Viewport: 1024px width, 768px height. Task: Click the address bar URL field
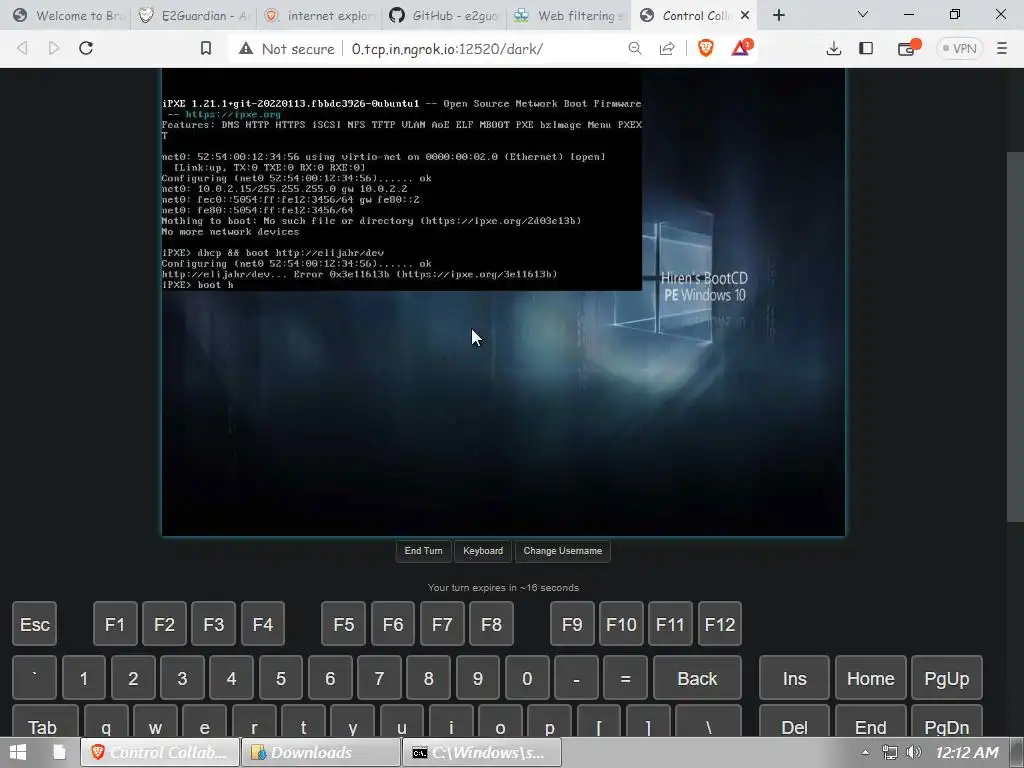tap(447, 48)
